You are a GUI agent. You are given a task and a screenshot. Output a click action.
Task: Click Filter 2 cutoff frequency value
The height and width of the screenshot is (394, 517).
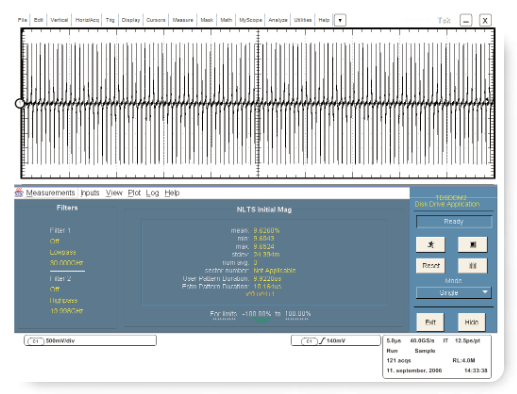(x=67, y=311)
